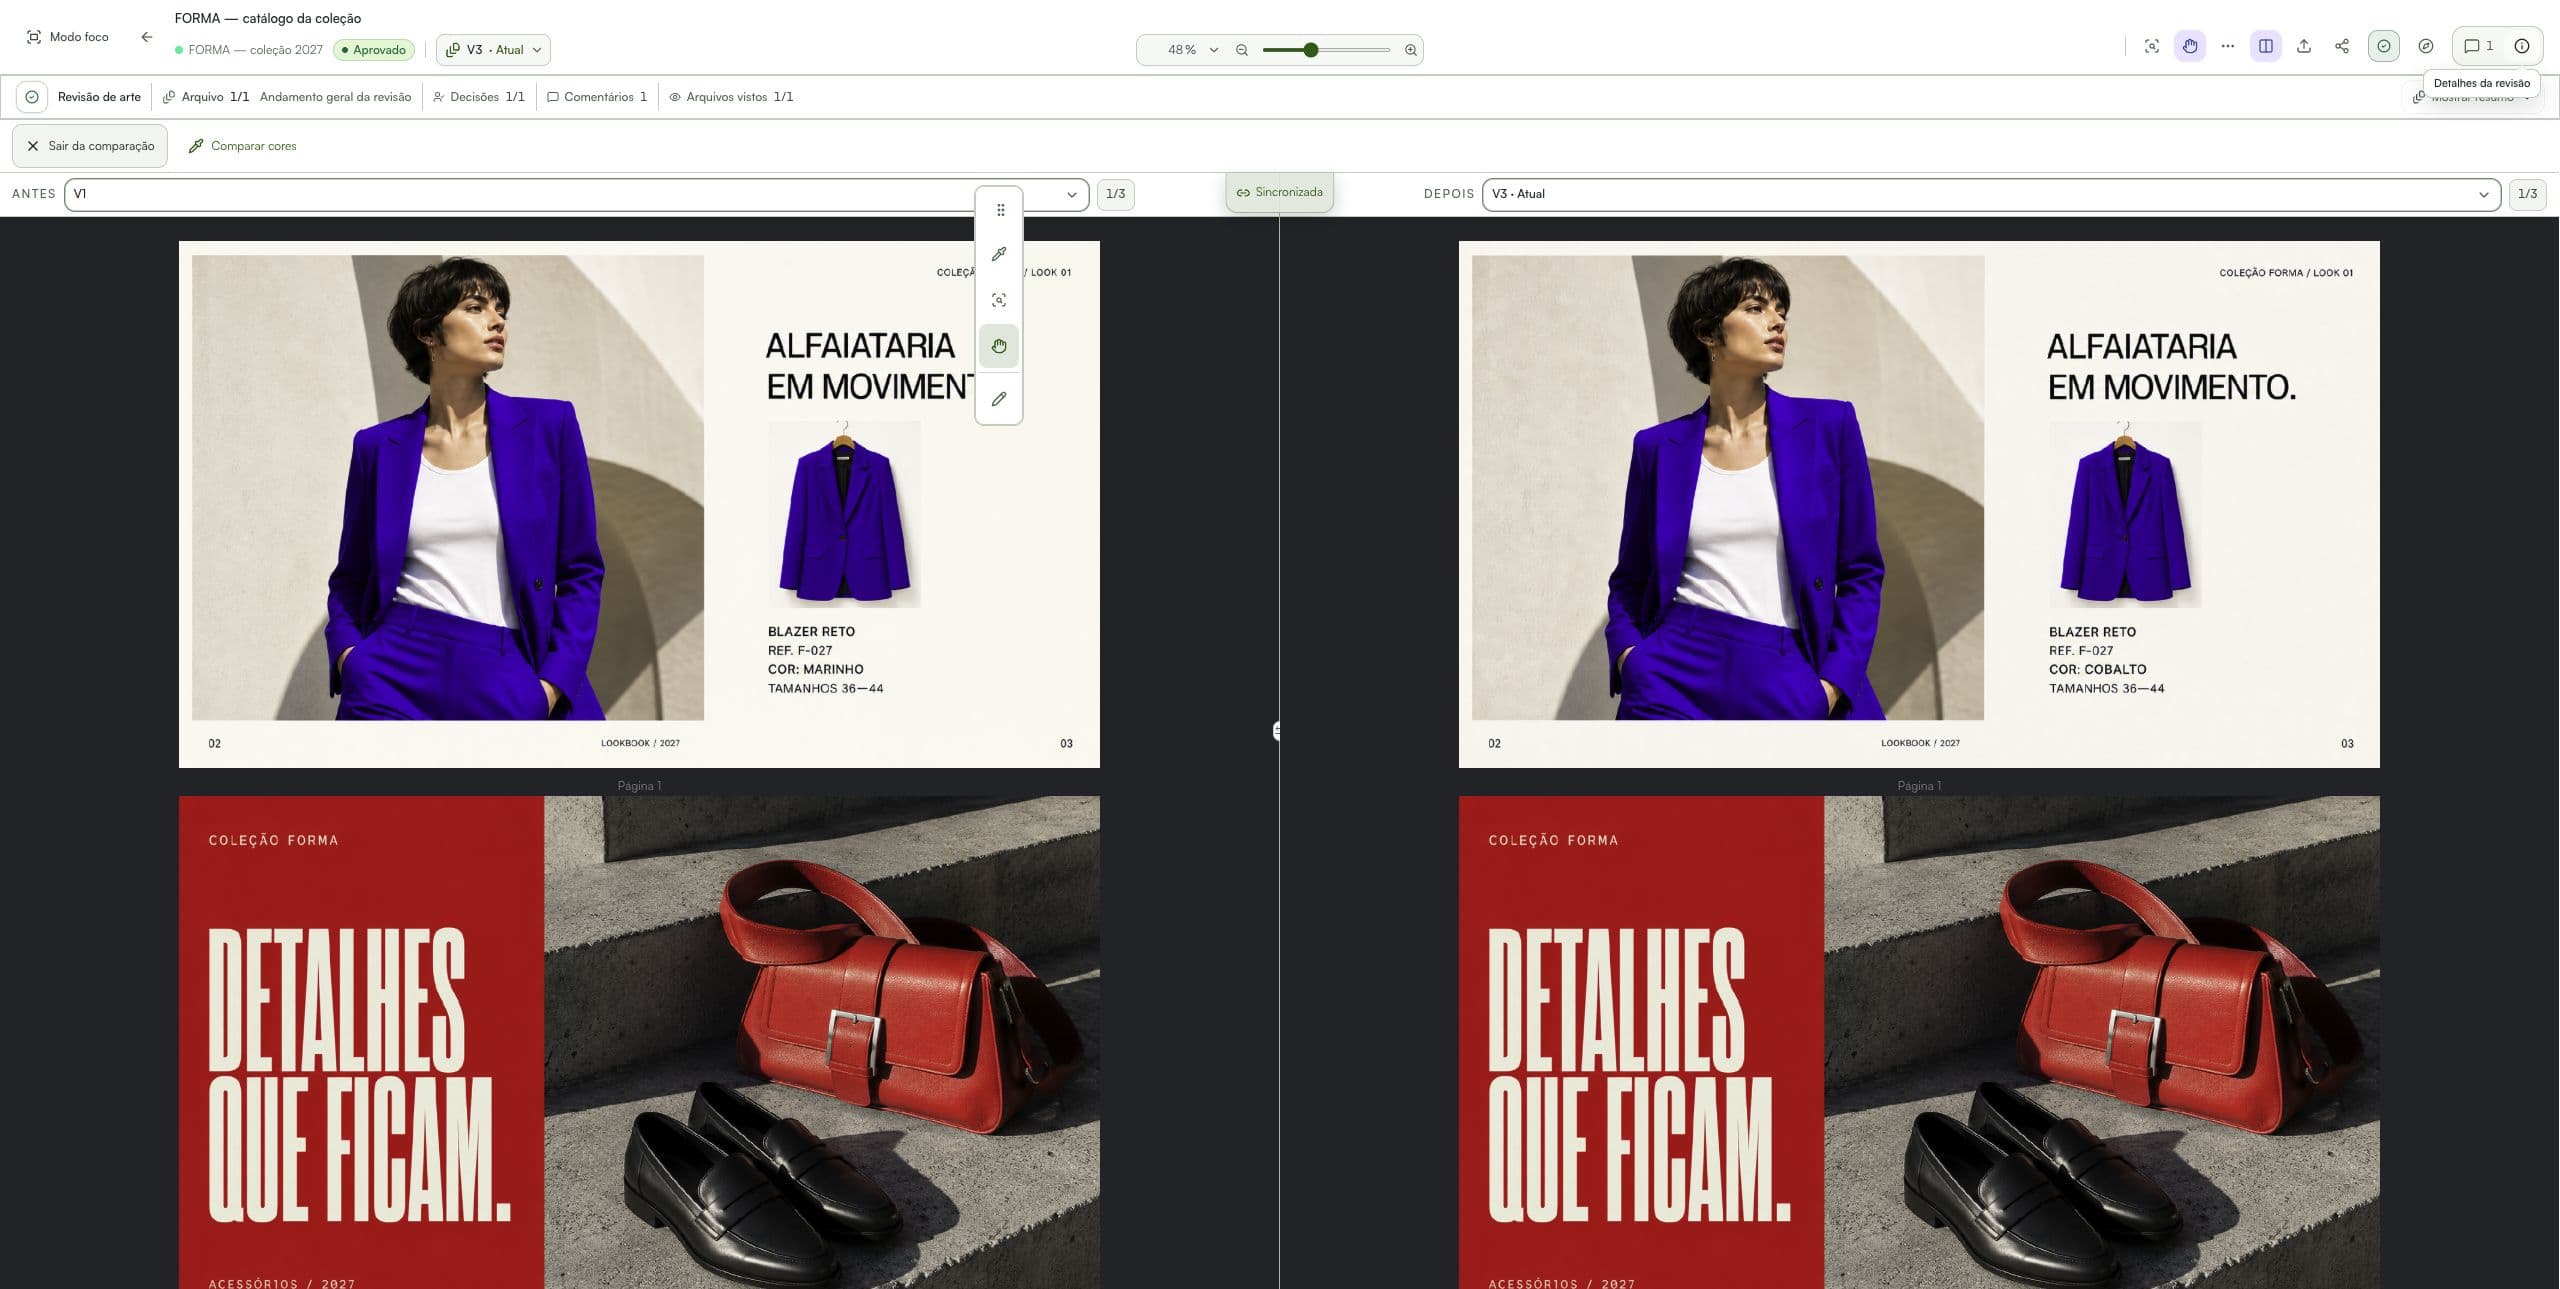
Task: Click Sair da comparação button
Action: 90,146
